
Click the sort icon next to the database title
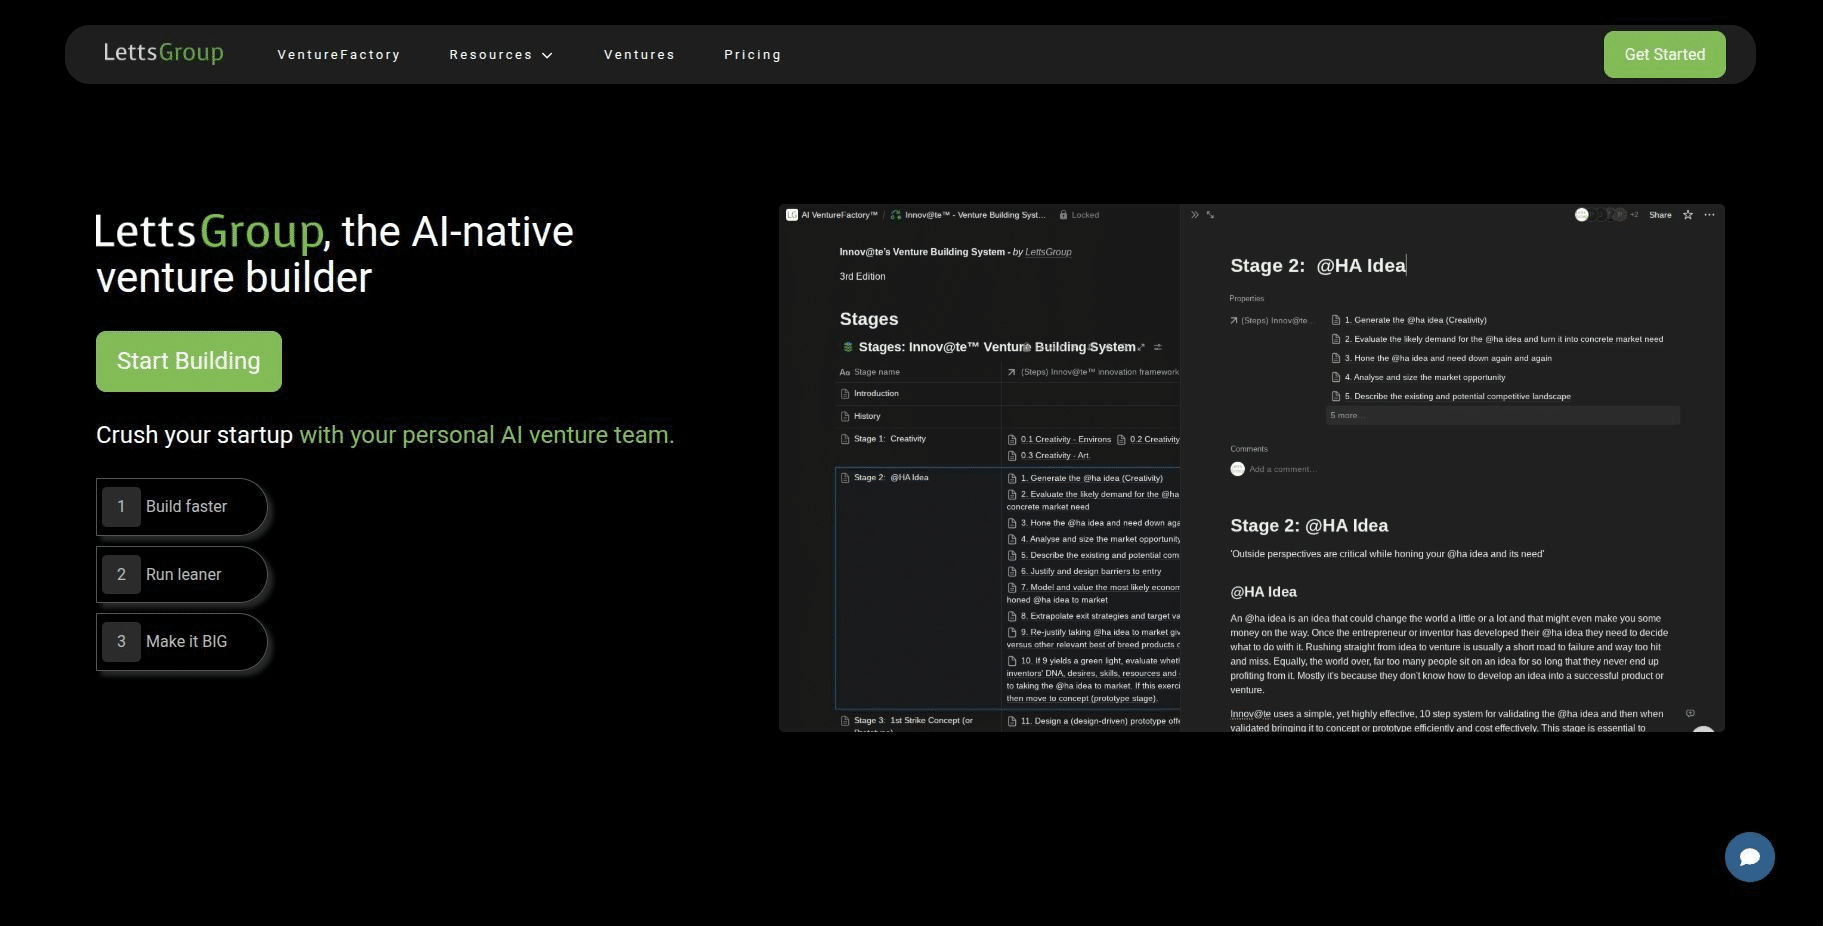[x=1157, y=347]
